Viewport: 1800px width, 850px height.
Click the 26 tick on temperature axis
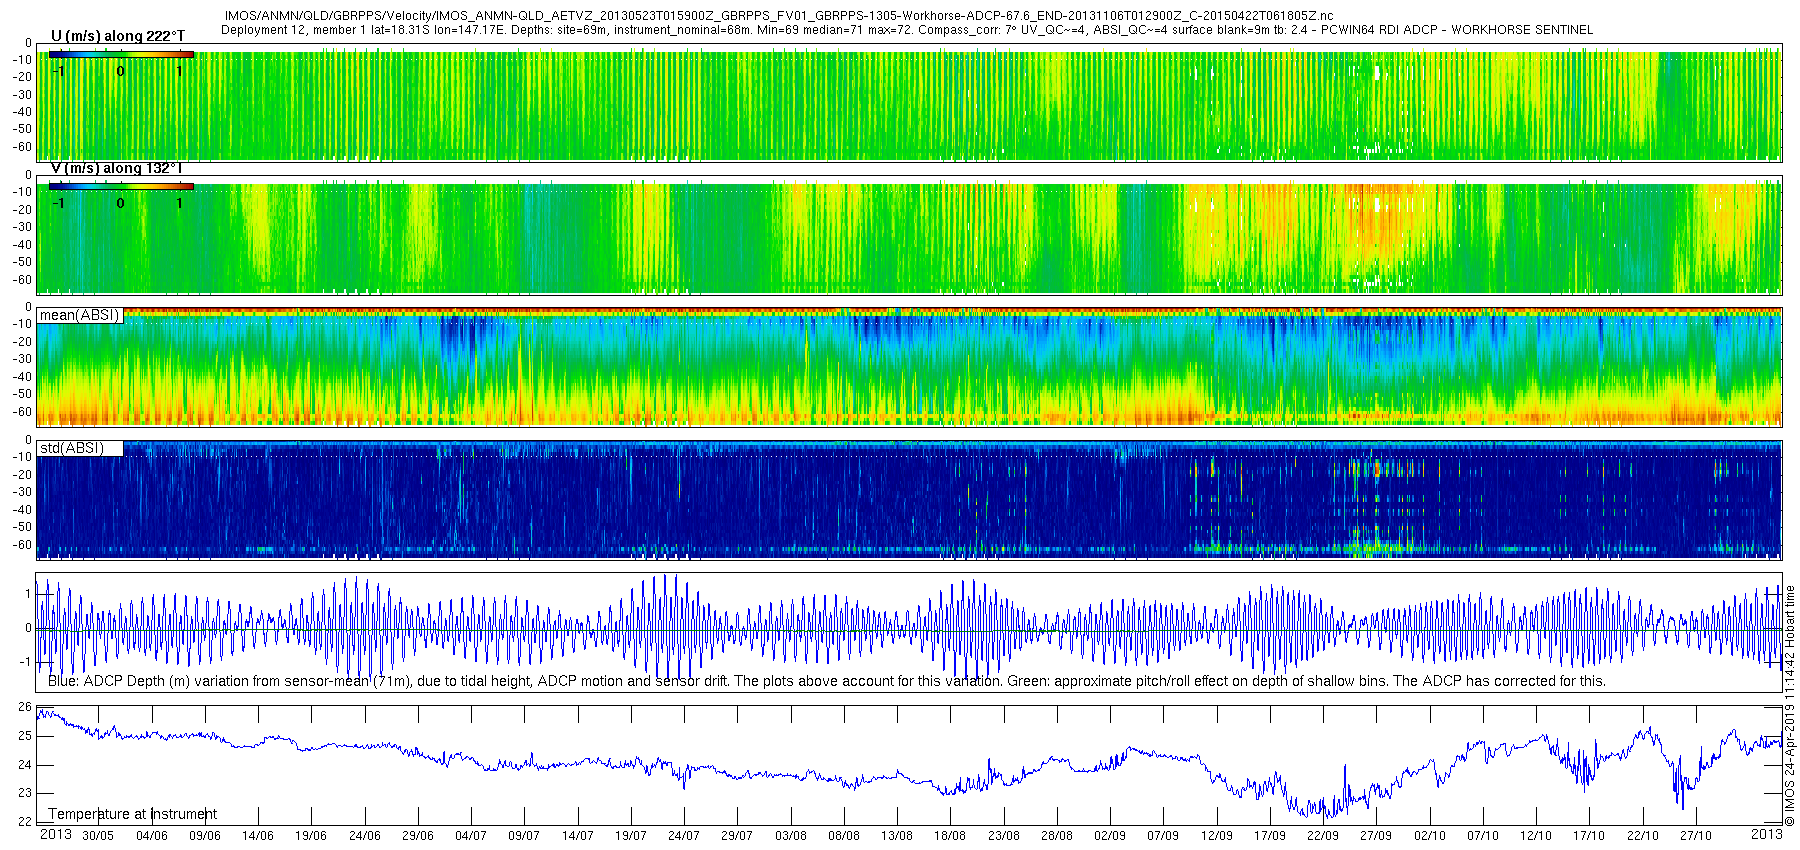click(25, 707)
